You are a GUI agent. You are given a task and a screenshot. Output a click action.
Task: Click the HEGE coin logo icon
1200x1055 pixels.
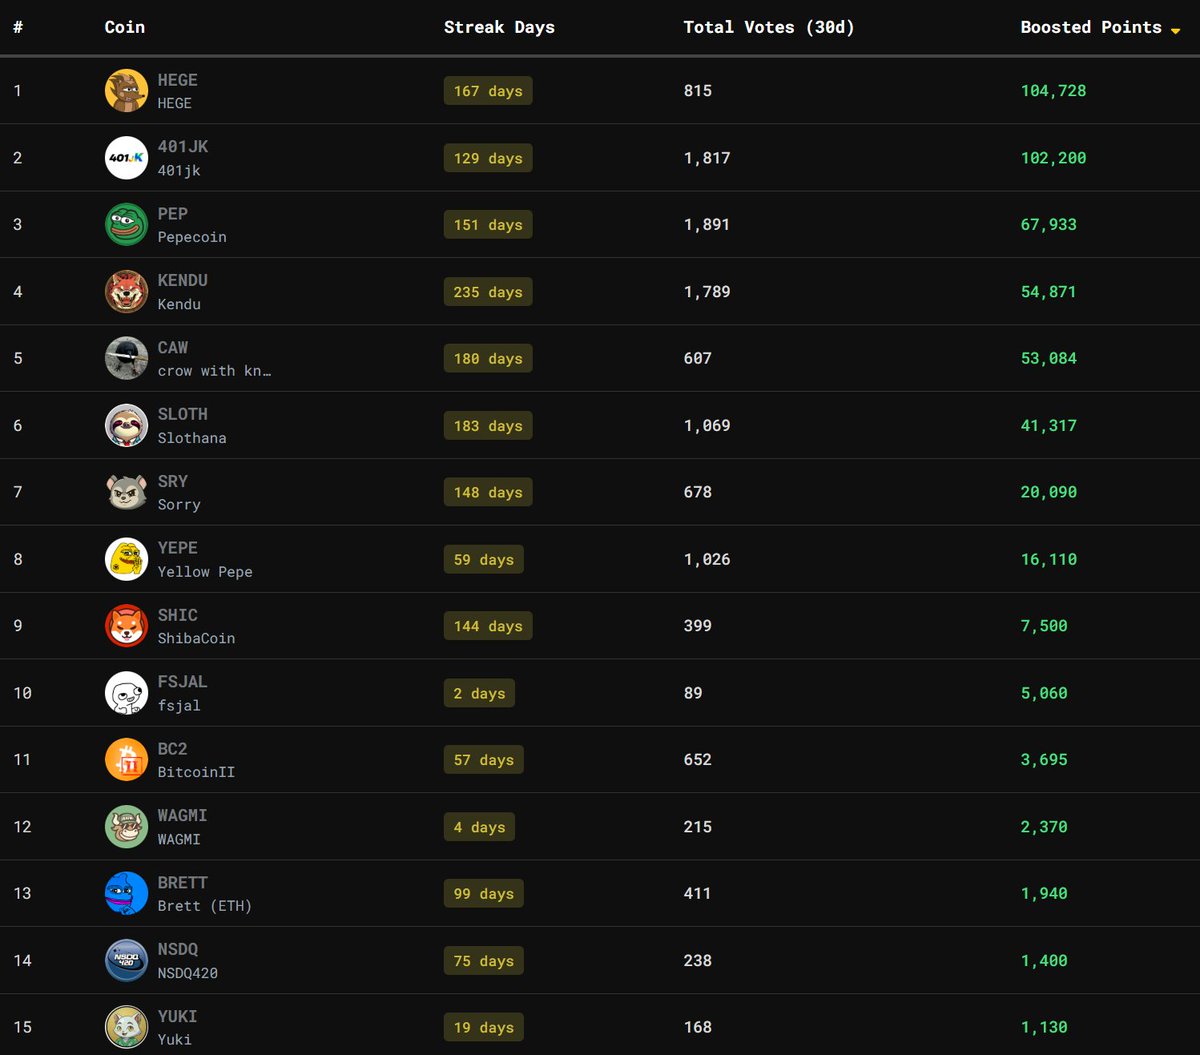[126, 91]
